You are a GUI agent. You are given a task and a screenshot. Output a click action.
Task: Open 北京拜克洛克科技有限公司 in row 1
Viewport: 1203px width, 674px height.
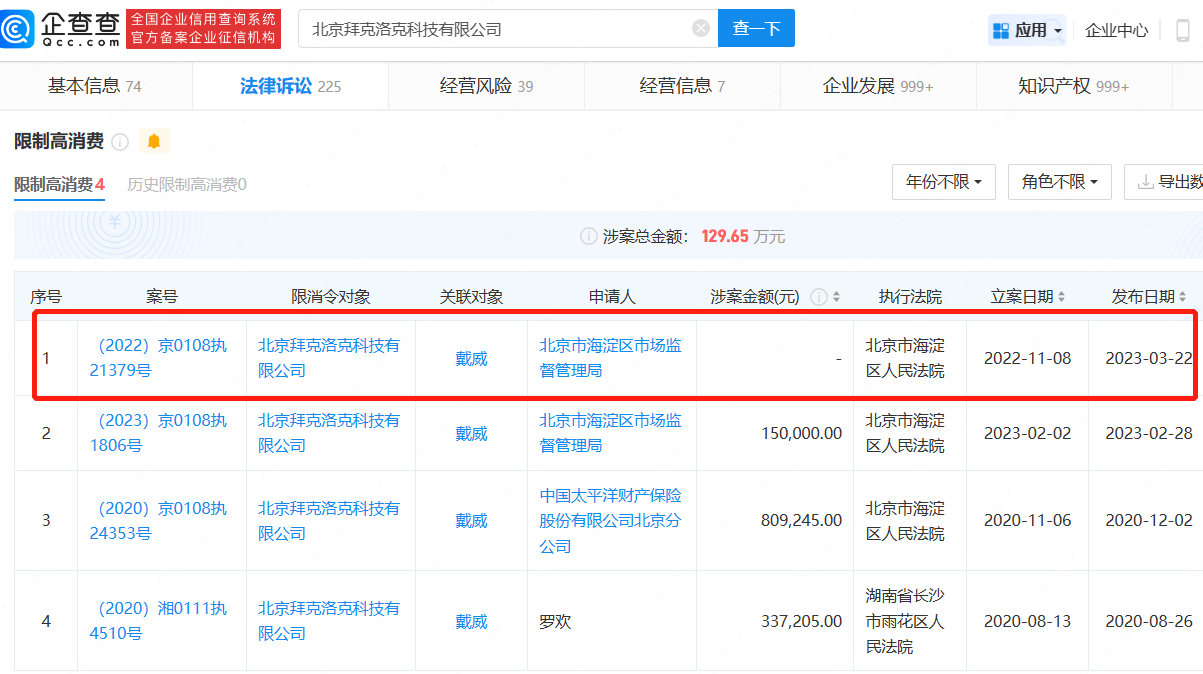pyautogui.click(x=329, y=358)
